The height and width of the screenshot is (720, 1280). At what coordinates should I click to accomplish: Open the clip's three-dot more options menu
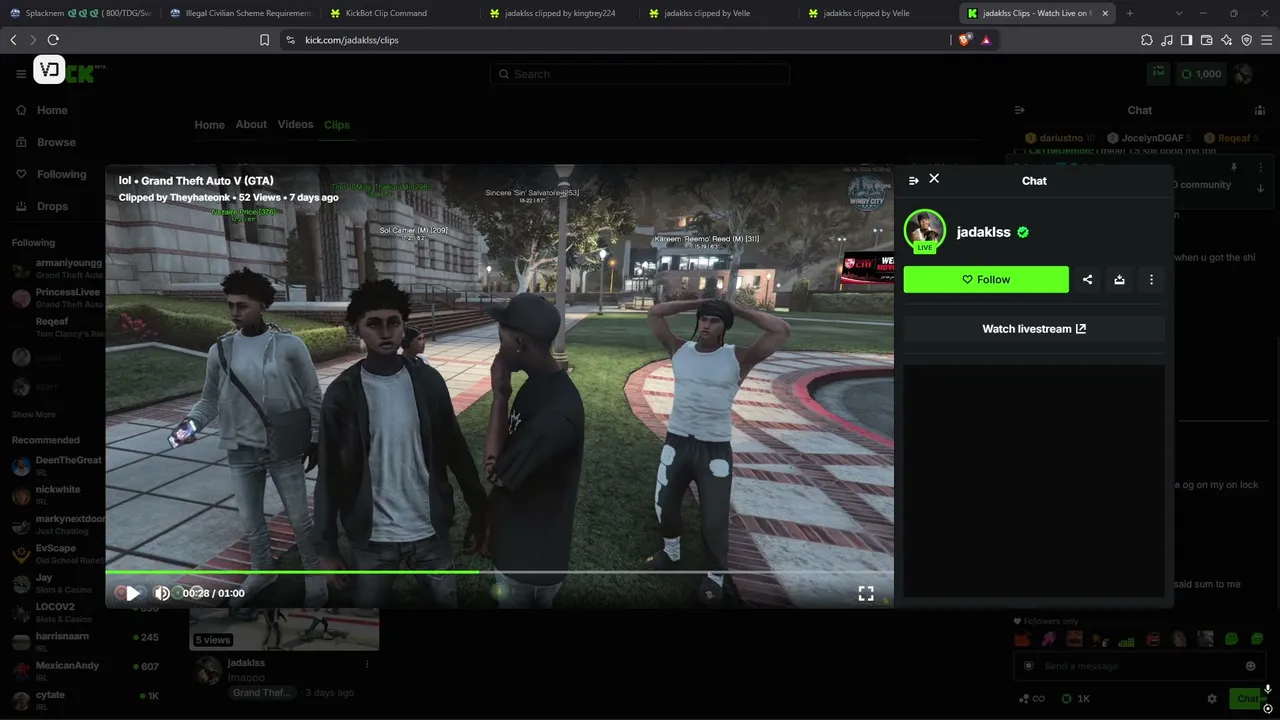(1151, 280)
